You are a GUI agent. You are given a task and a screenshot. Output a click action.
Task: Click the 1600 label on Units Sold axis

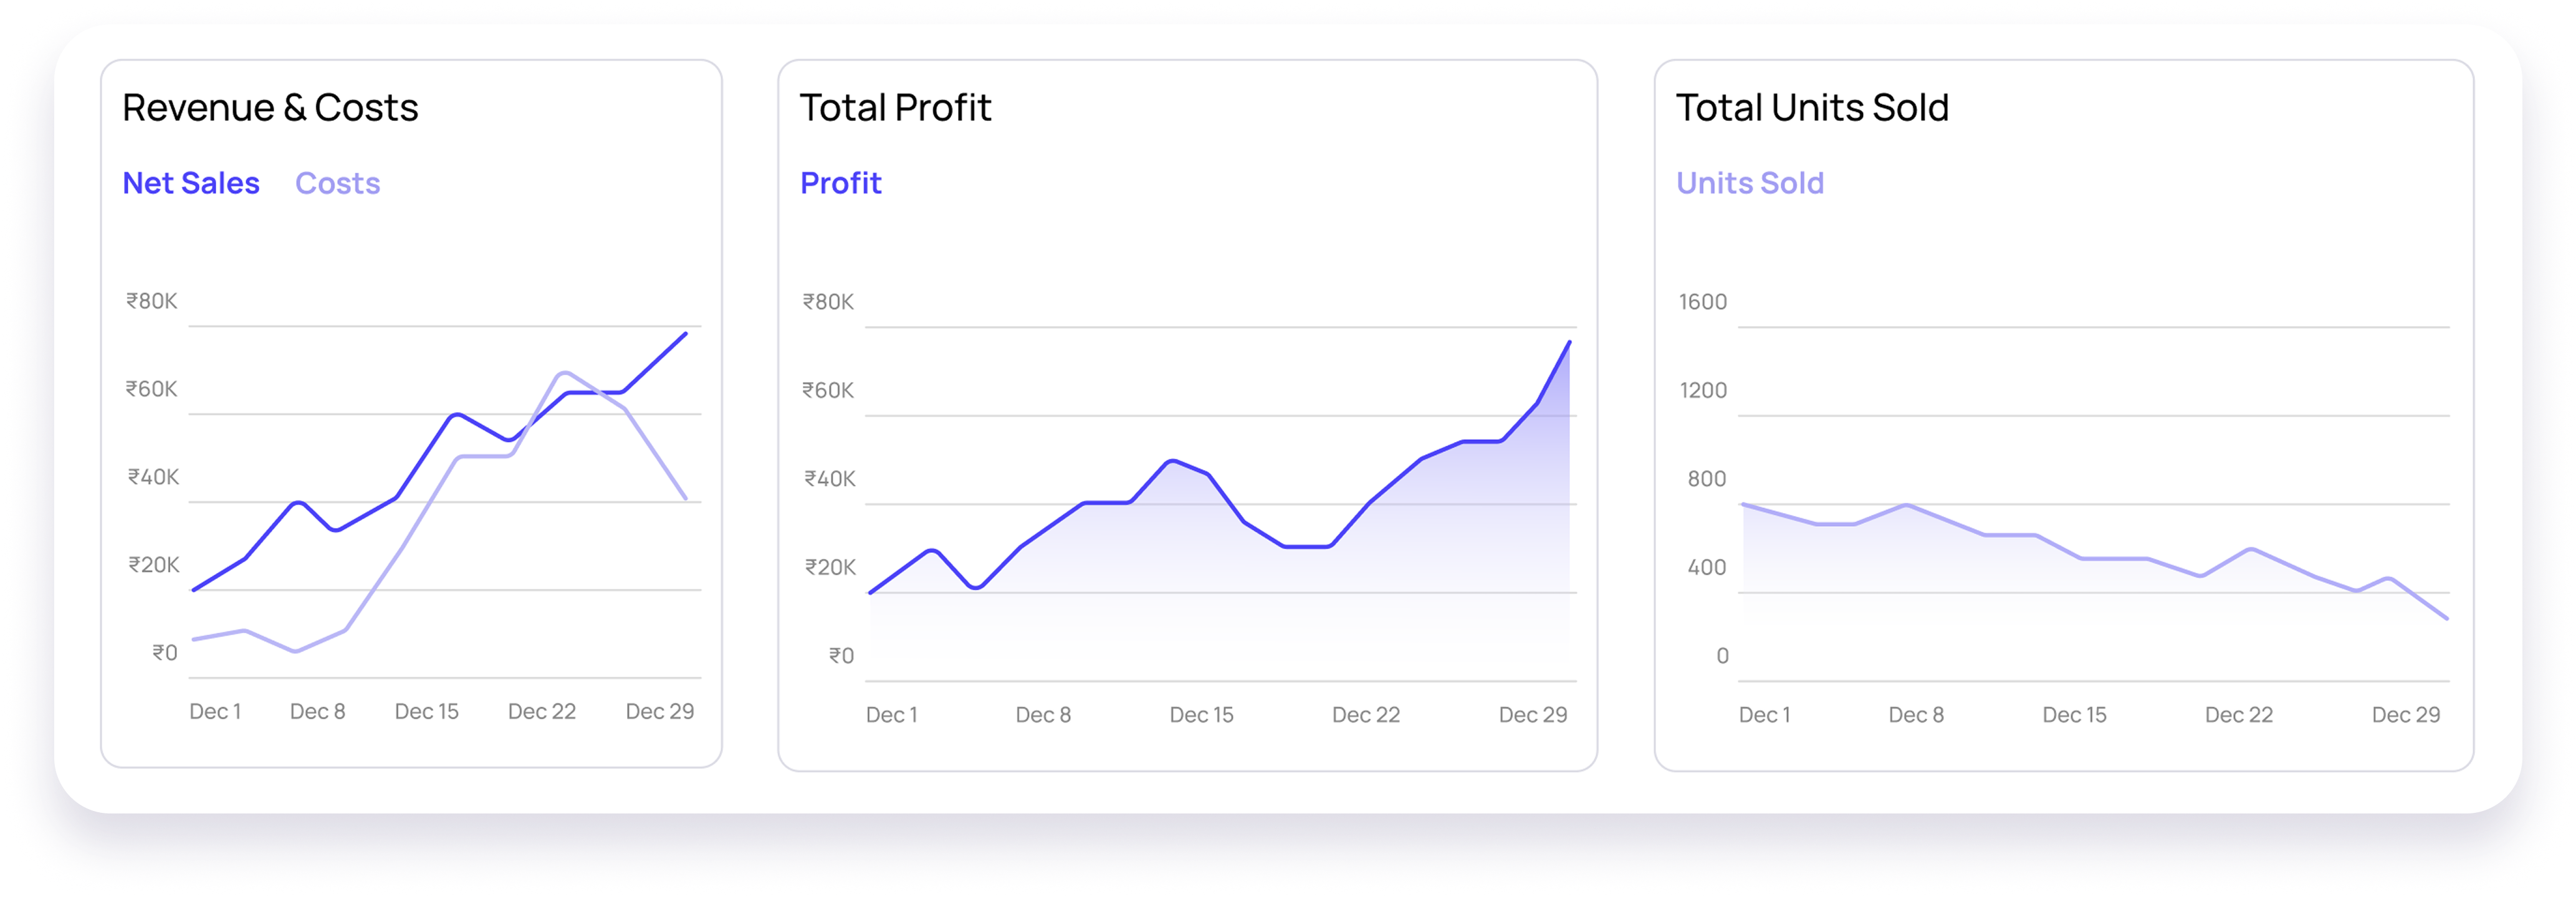point(1702,302)
